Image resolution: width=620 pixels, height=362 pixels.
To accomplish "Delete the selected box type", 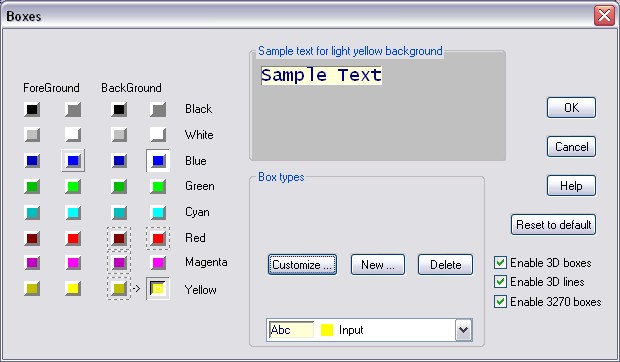I will click(x=445, y=264).
